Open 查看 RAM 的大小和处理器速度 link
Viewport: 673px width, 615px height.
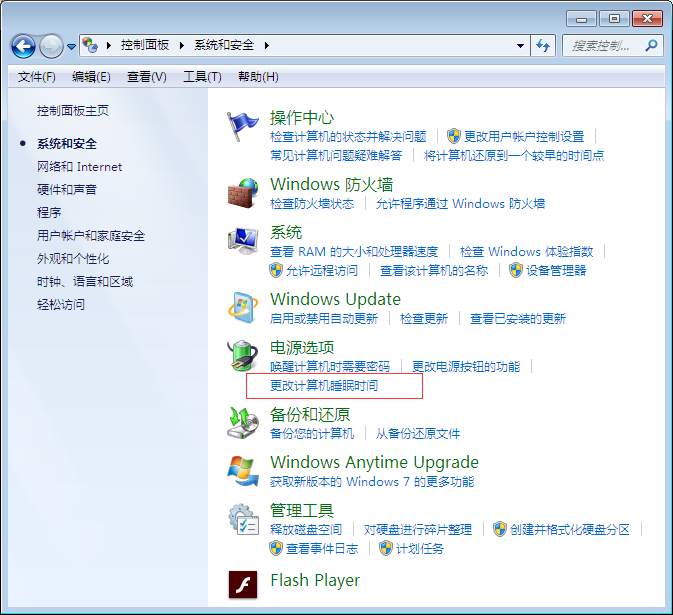(354, 251)
